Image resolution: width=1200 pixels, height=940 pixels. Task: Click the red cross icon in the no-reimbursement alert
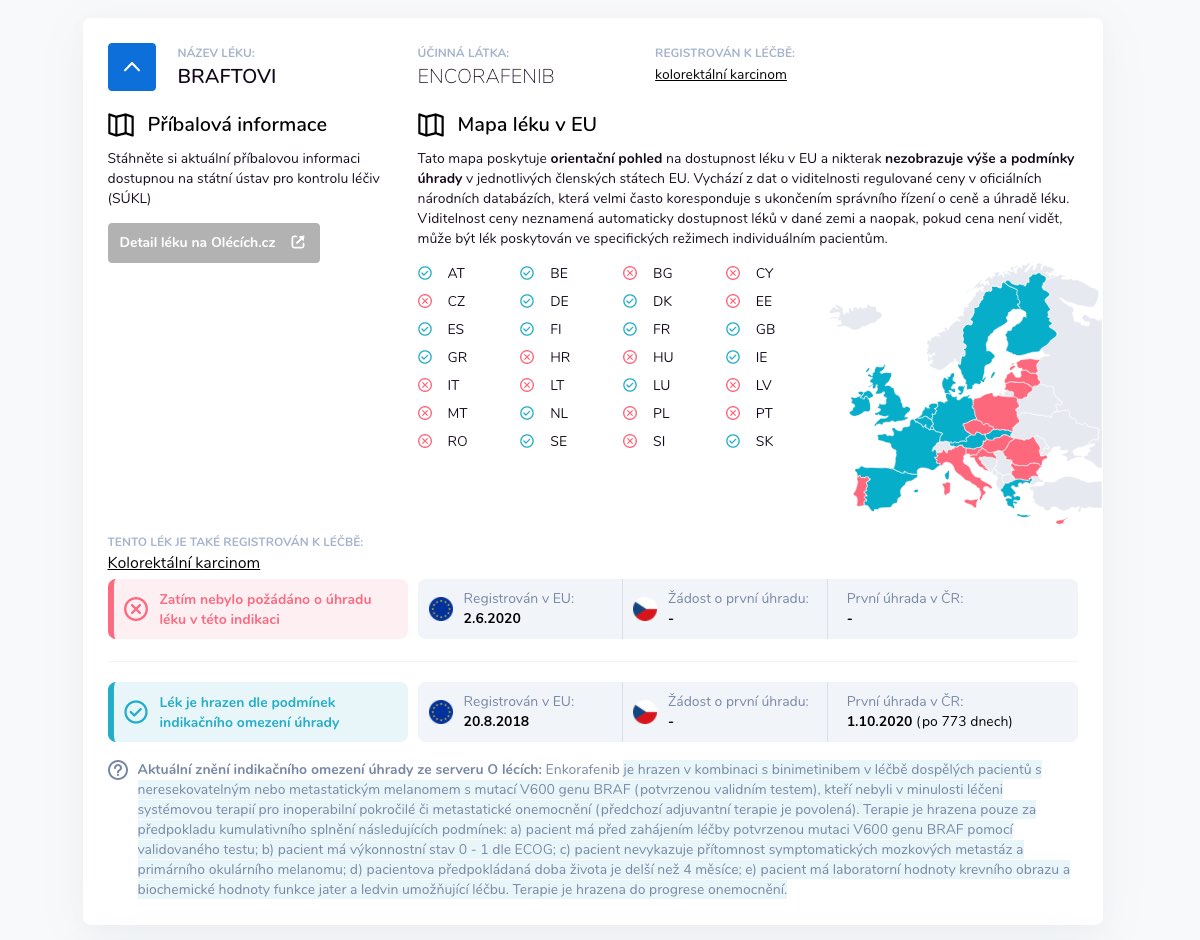136,609
